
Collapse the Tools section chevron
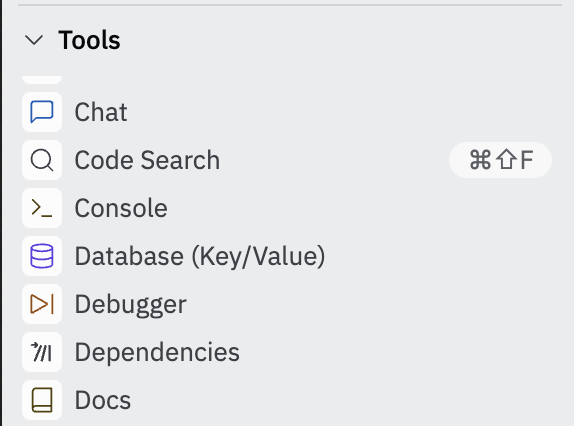click(34, 40)
